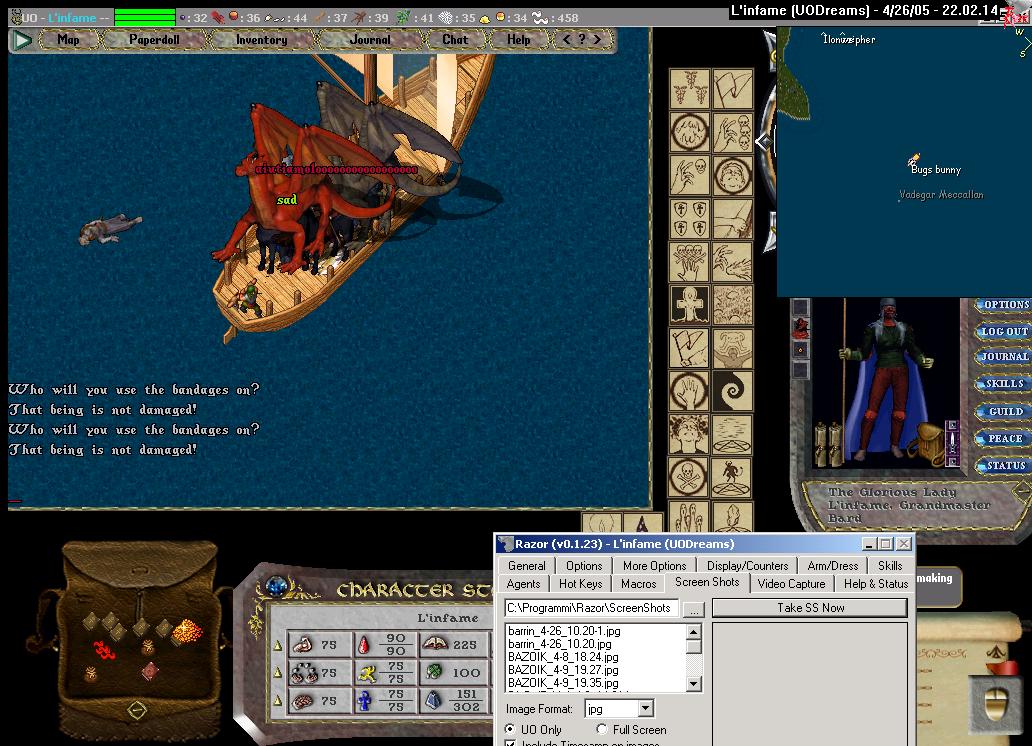Select BAZOIK_4-8_18.24.jpg in the list

[x=563, y=656]
